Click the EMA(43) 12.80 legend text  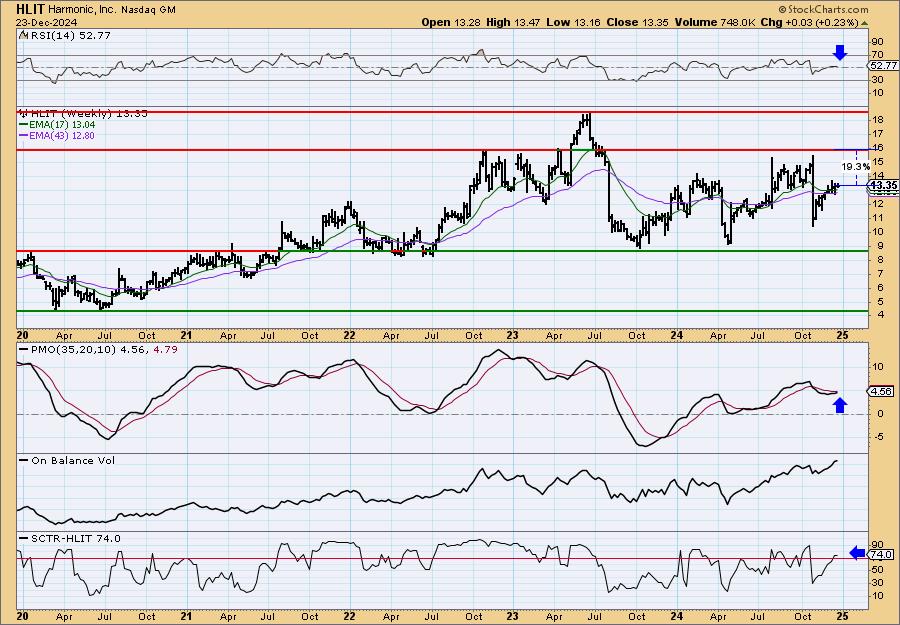pos(63,136)
